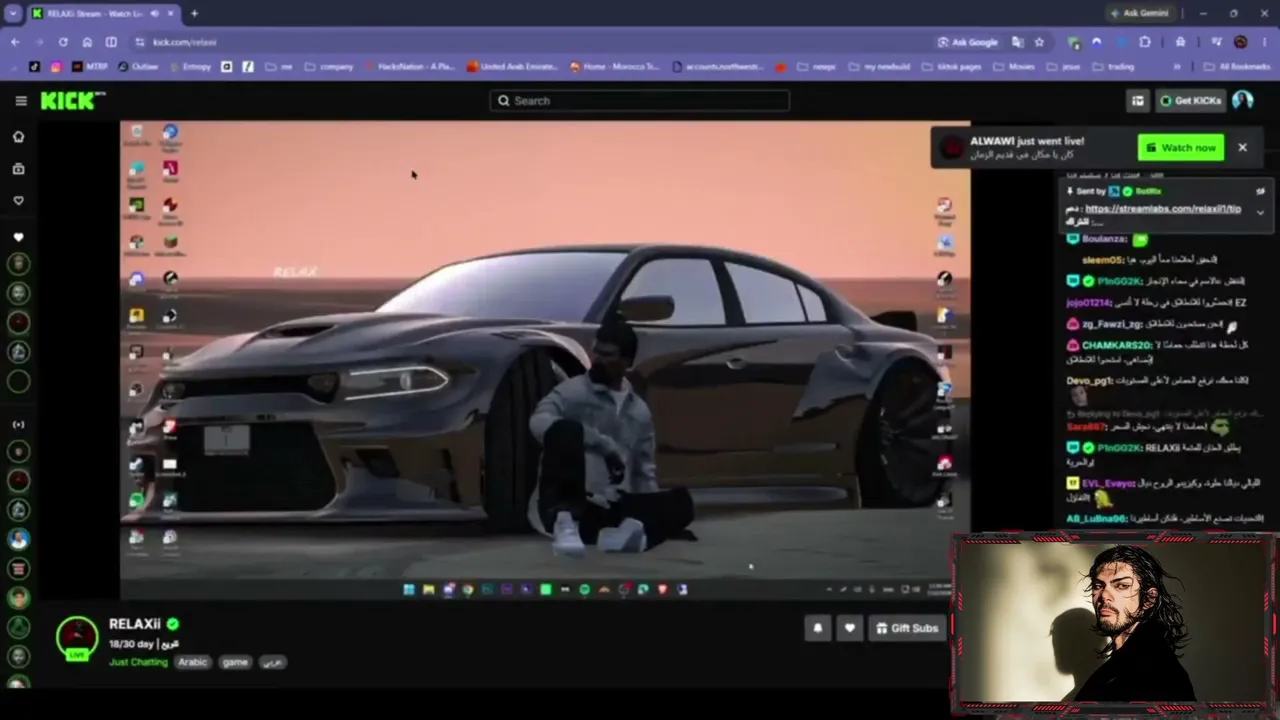
Task: Expand the pinned chat message chevron
Action: pos(1260,212)
